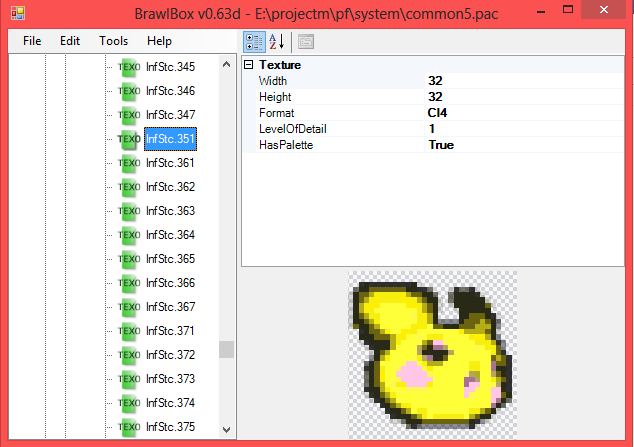This screenshot has height=447, width=634.
Task: Select the InfStc.371 texture node
Action: coord(170,331)
